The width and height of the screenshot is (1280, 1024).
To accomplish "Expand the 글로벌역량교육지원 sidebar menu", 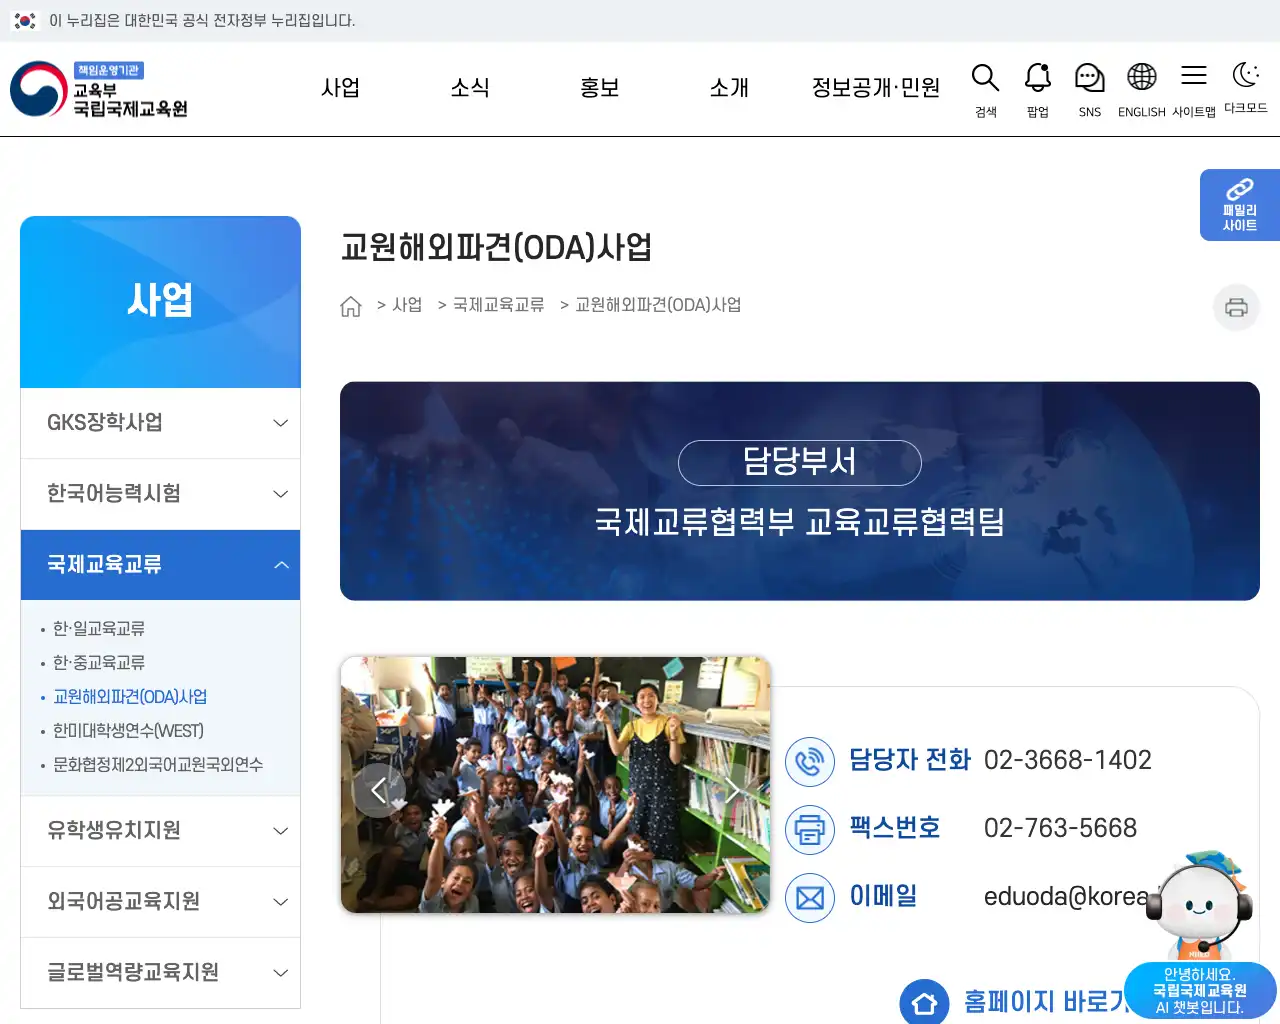I will (160, 973).
